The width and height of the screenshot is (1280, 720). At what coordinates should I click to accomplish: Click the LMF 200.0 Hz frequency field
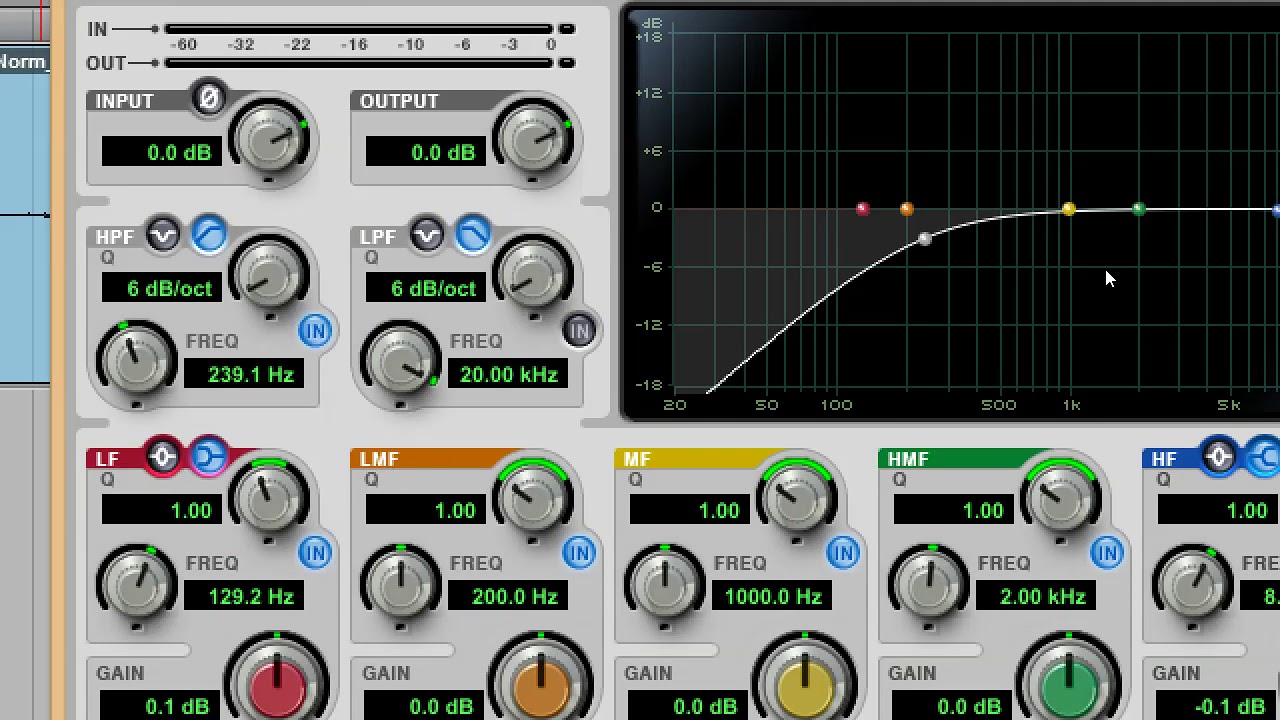pos(507,596)
